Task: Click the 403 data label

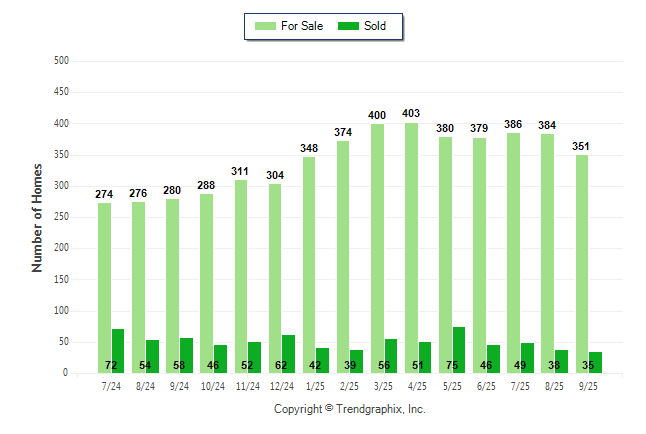Action: coord(411,114)
